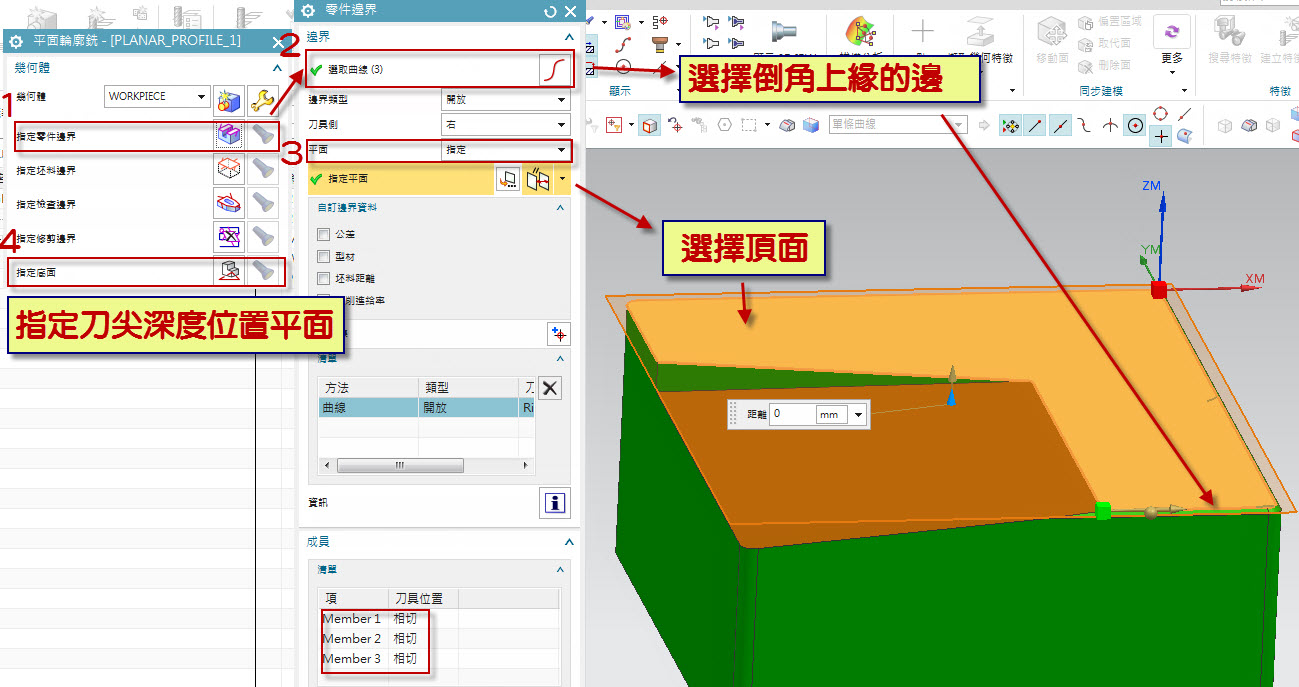Open the settings gear of 零件邊界 dialog
Viewport: 1299px width, 687px height.
308,11
